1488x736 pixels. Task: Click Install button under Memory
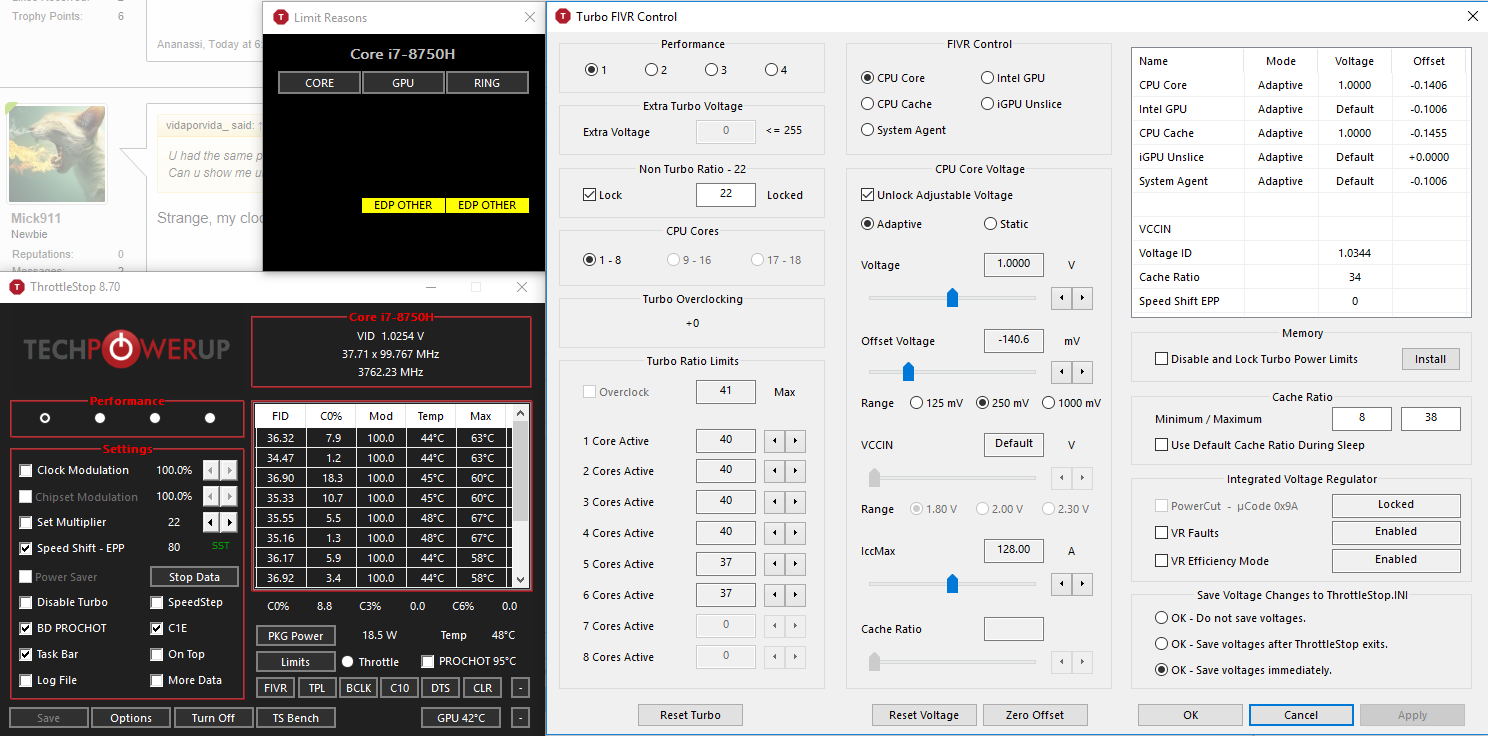click(1430, 359)
